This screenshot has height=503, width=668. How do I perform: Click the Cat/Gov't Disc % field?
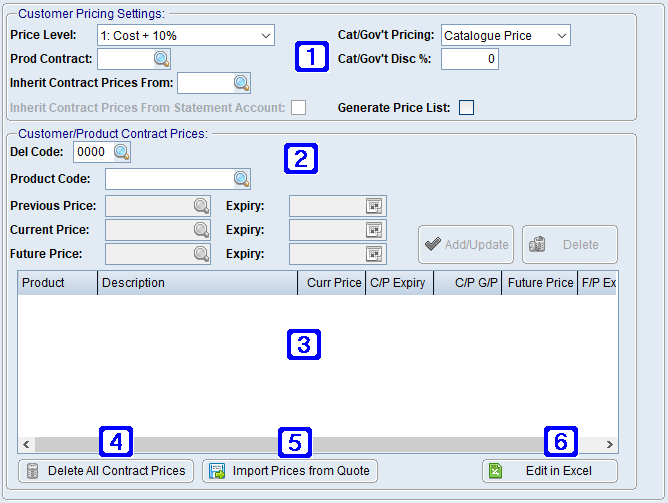coord(469,59)
